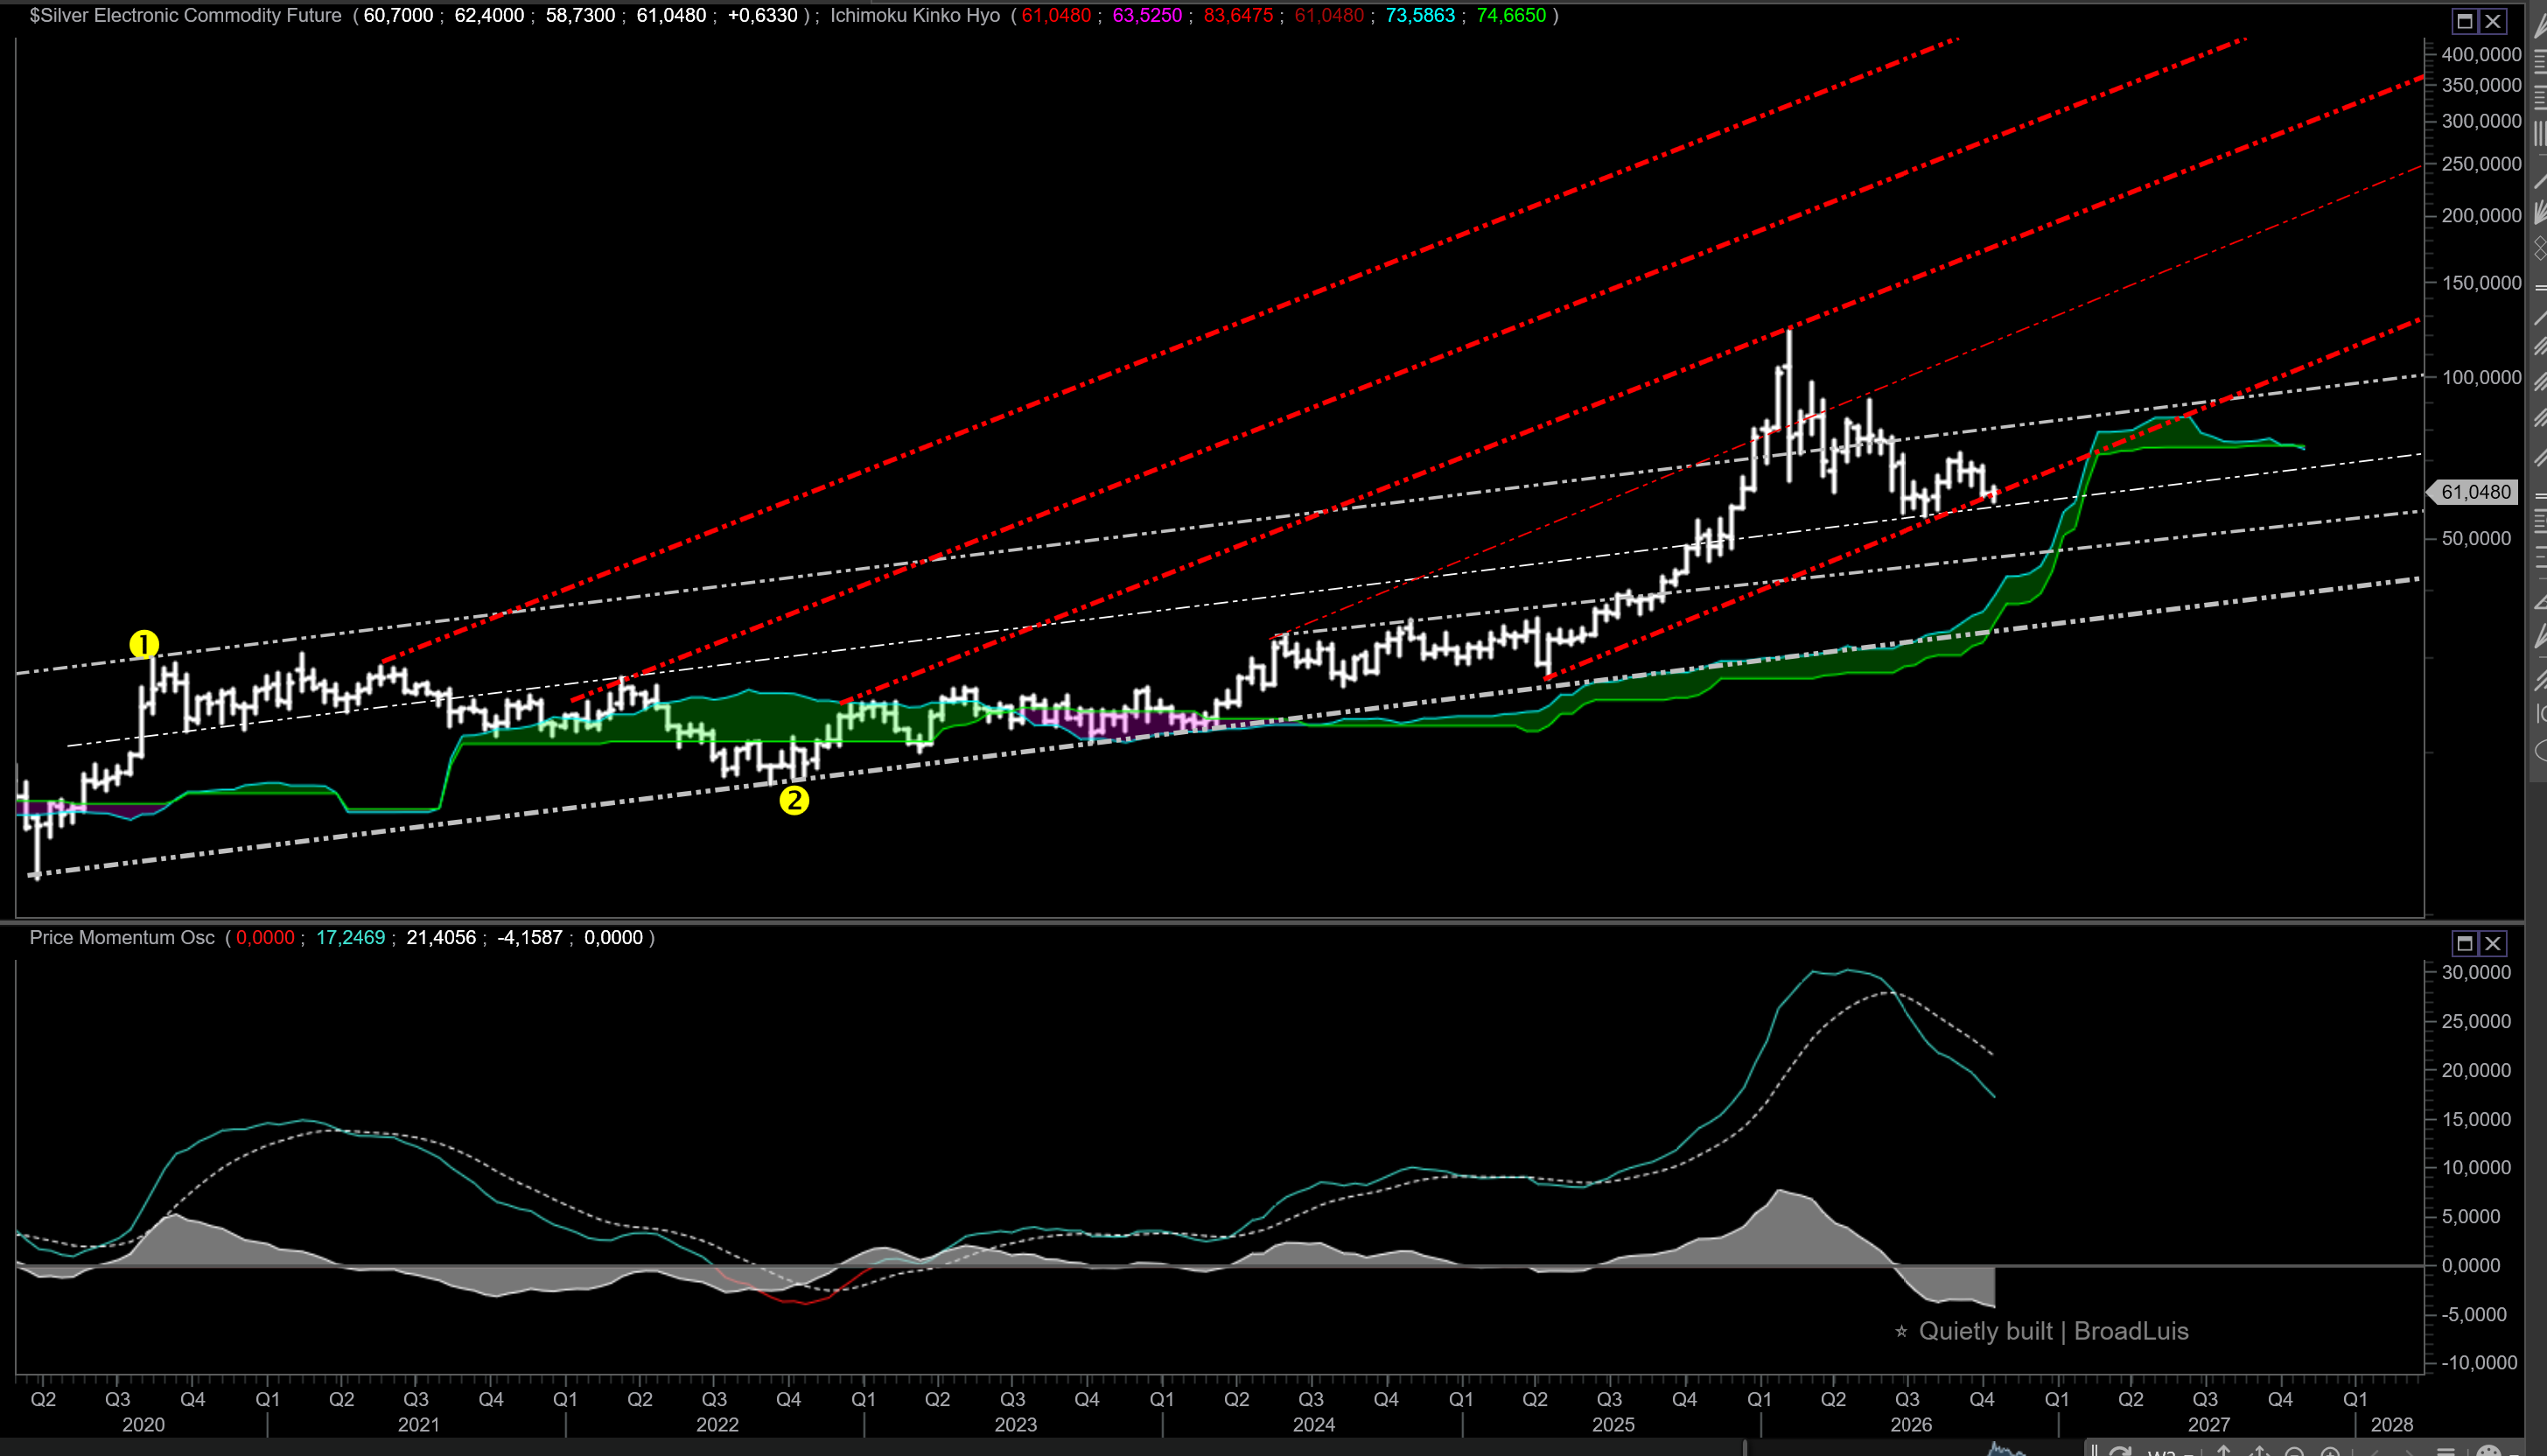Click the refresh arrow in bottom toolbar

click(x=2120, y=1452)
